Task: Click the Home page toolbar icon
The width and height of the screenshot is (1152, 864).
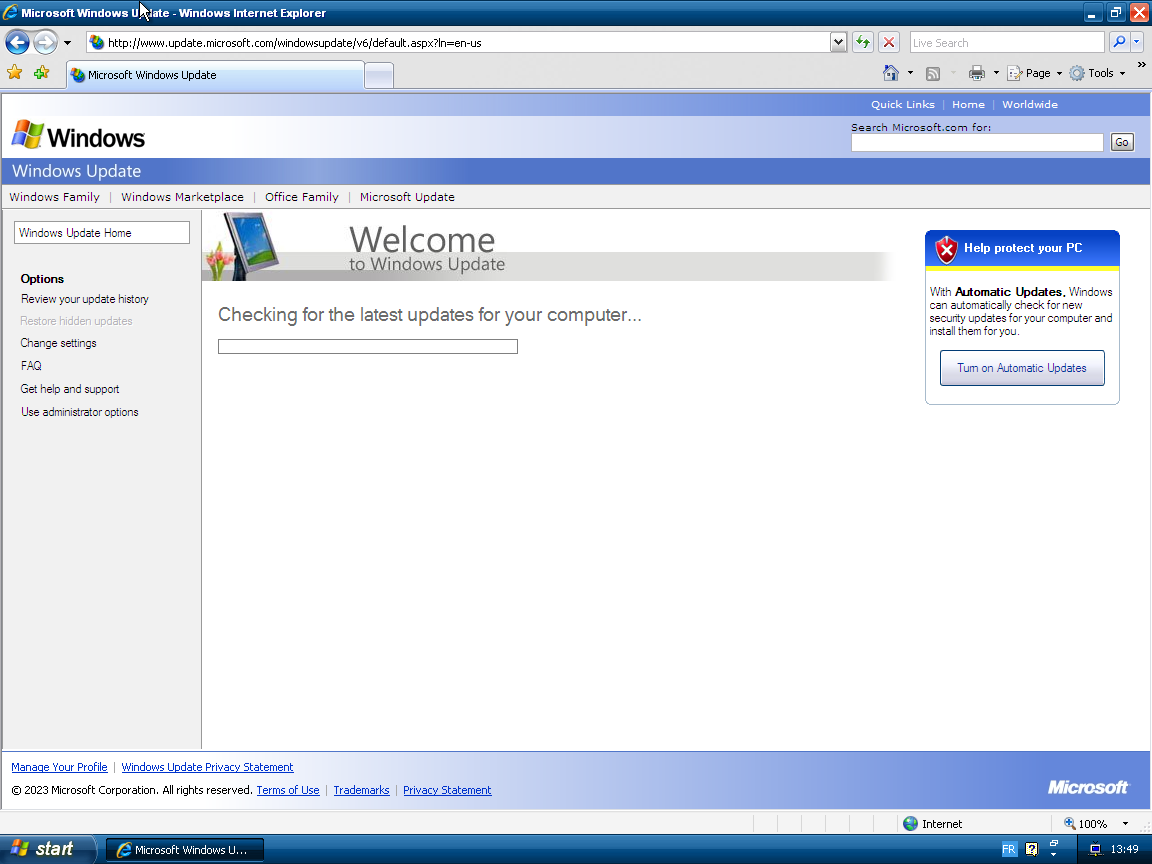Action: coord(890,73)
